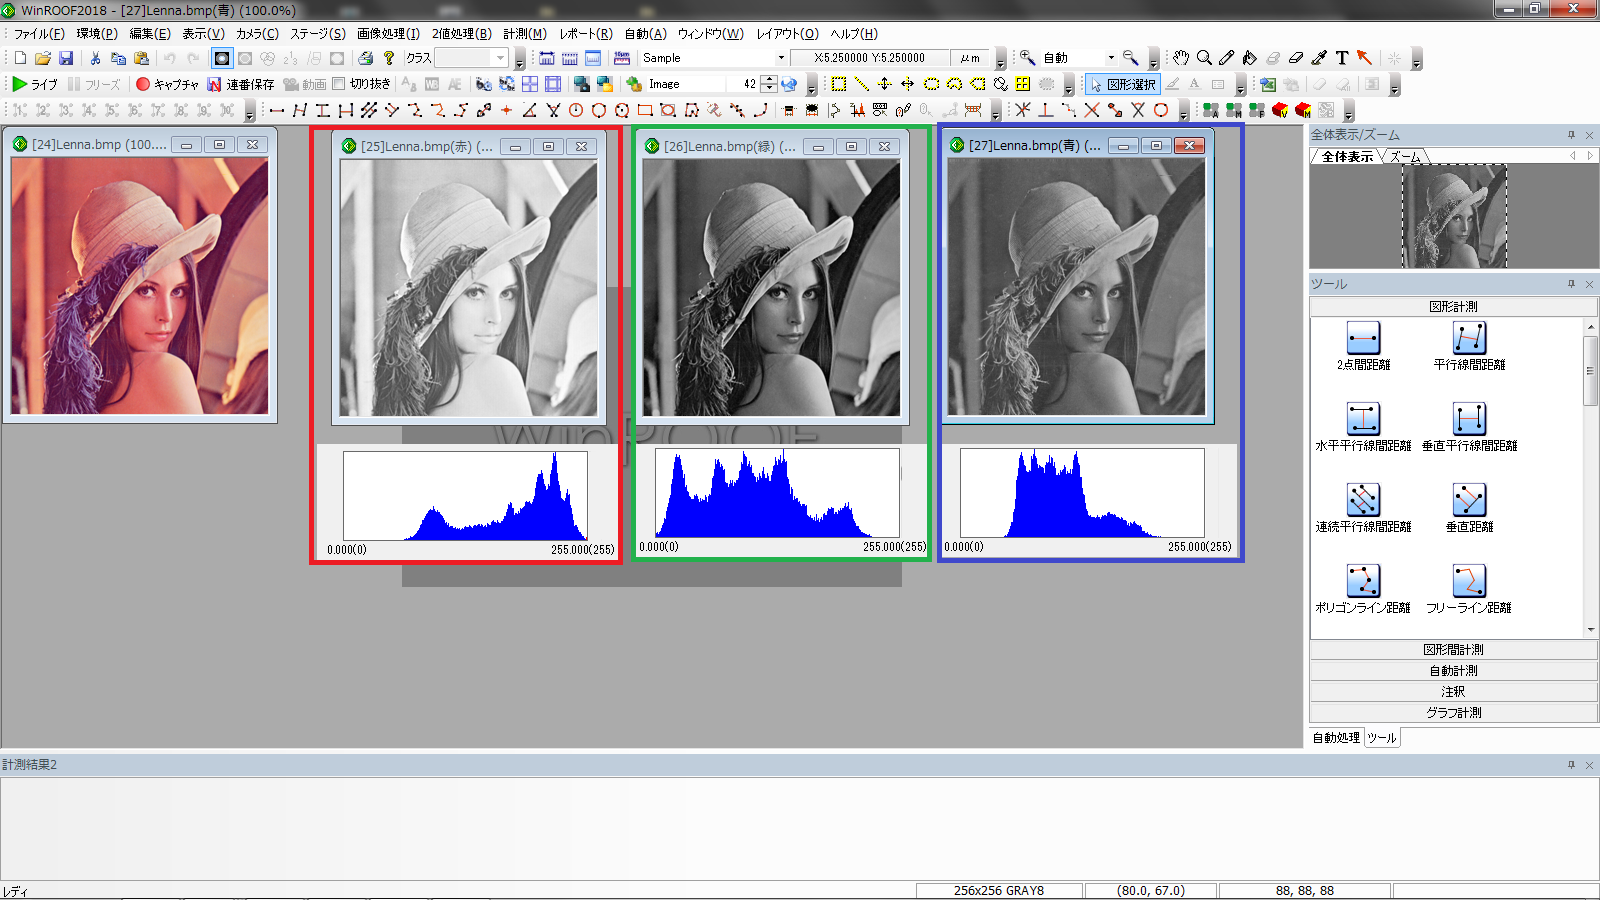The height and width of the screenshot is (900, 1600).
Task: Toggle the shape select (図形選択) mode button
Action: click(1122, 84)
